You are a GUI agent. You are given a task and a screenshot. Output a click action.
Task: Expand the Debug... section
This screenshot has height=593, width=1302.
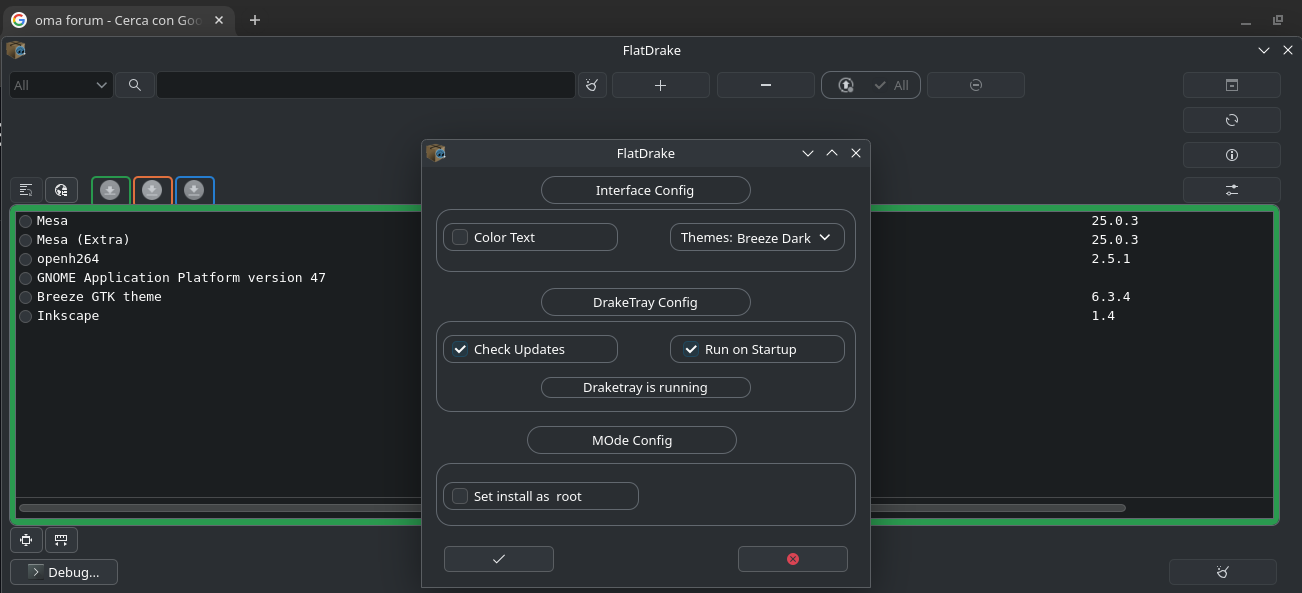pos(64,572)
